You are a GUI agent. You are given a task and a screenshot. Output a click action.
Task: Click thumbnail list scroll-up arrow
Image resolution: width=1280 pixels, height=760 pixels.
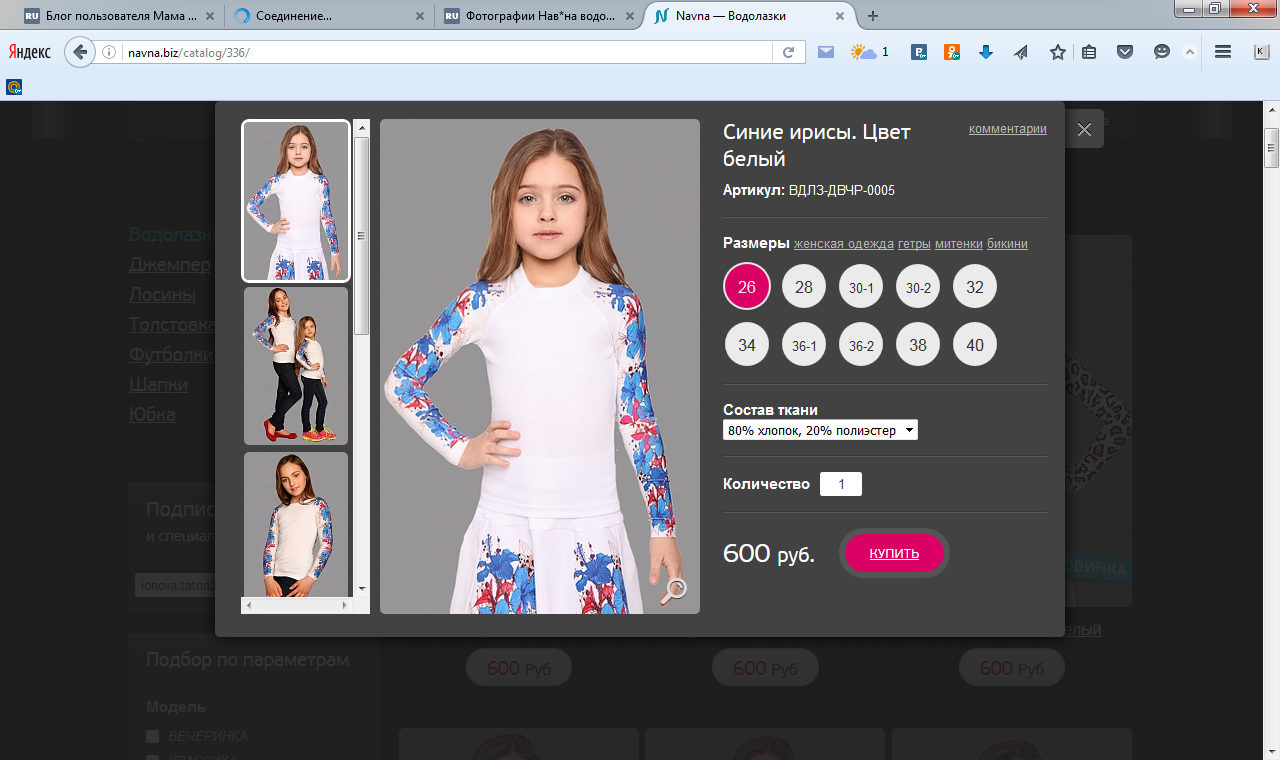click(x=362, y=128)
